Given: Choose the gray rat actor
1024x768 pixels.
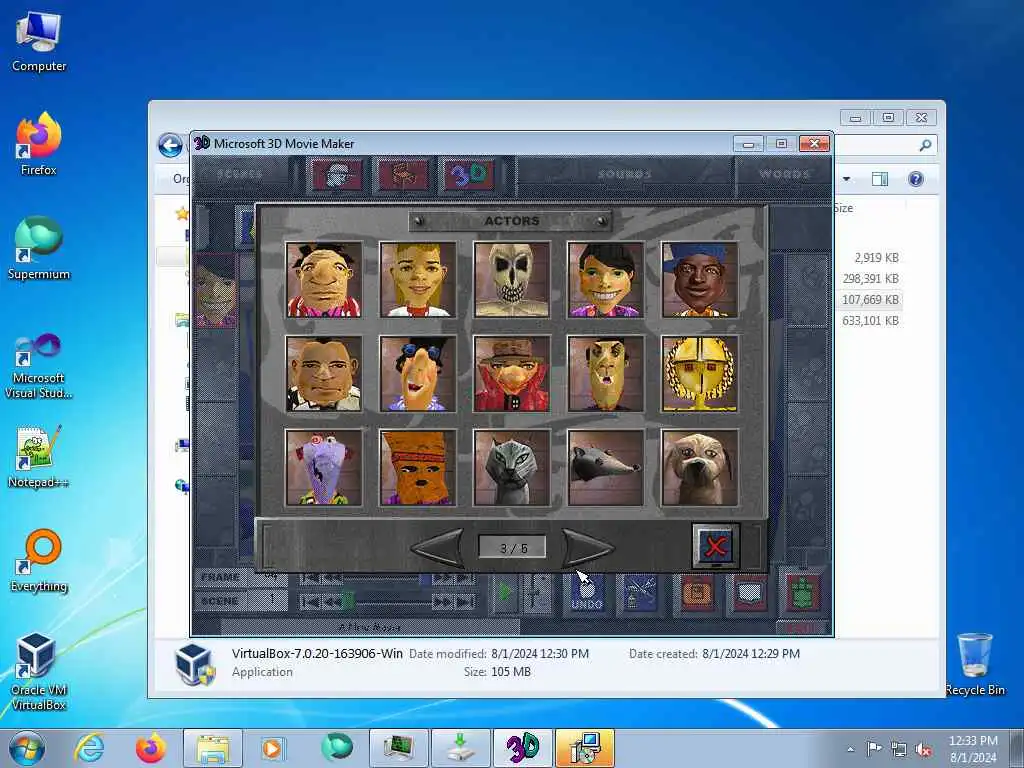Looking at the screenshot, I should click(605, 468).
